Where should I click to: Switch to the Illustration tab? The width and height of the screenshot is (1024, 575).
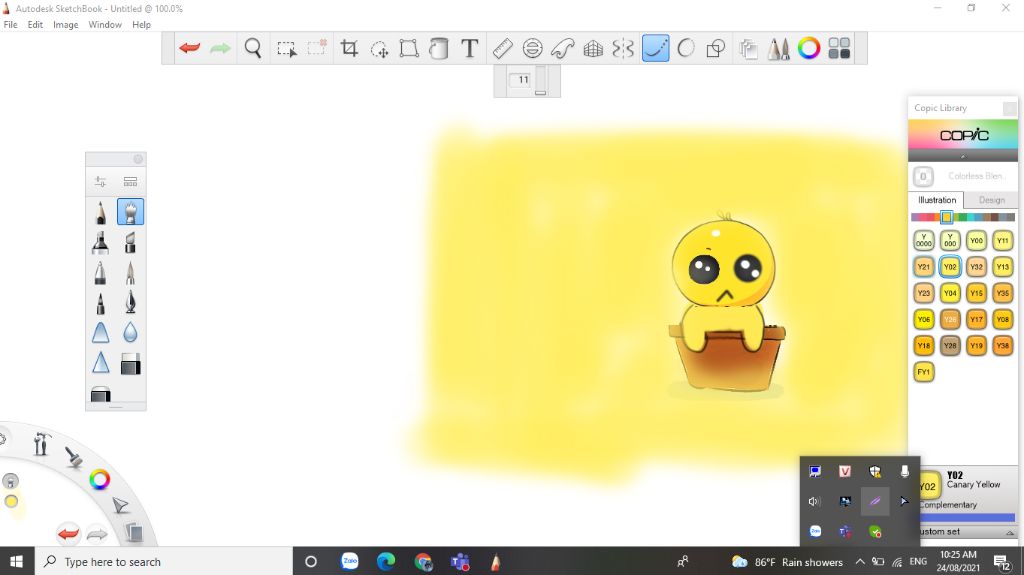[x=936, y=200]
